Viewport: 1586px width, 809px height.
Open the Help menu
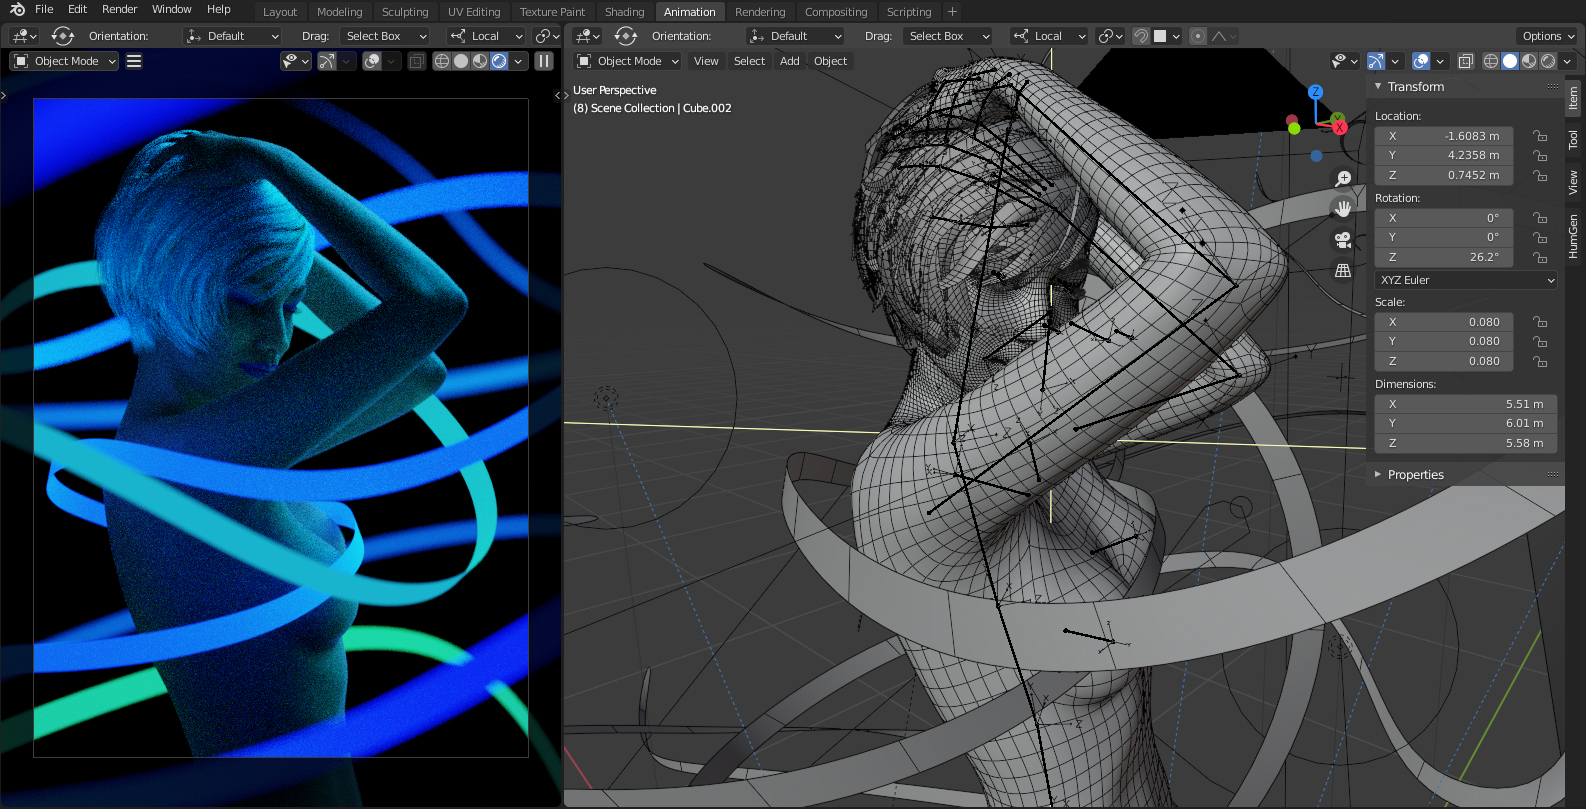[x=219, y=9]
